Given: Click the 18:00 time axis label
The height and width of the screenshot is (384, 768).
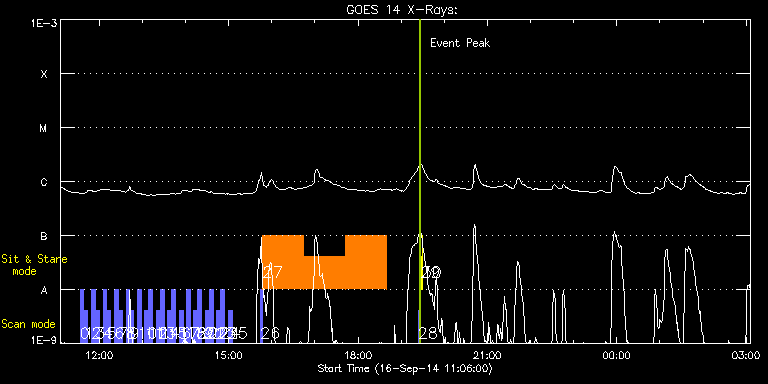Looking at the screenshot, I should pos(358,356).
